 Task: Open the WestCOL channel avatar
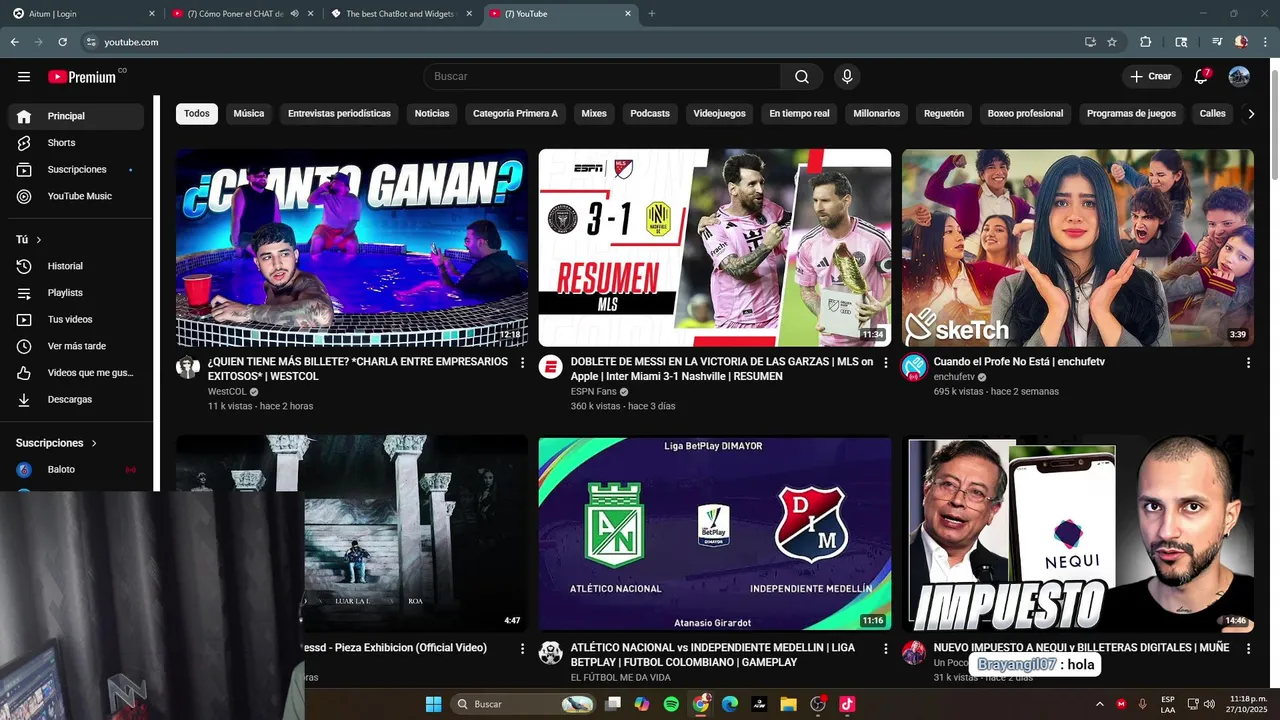pos(188,367)
